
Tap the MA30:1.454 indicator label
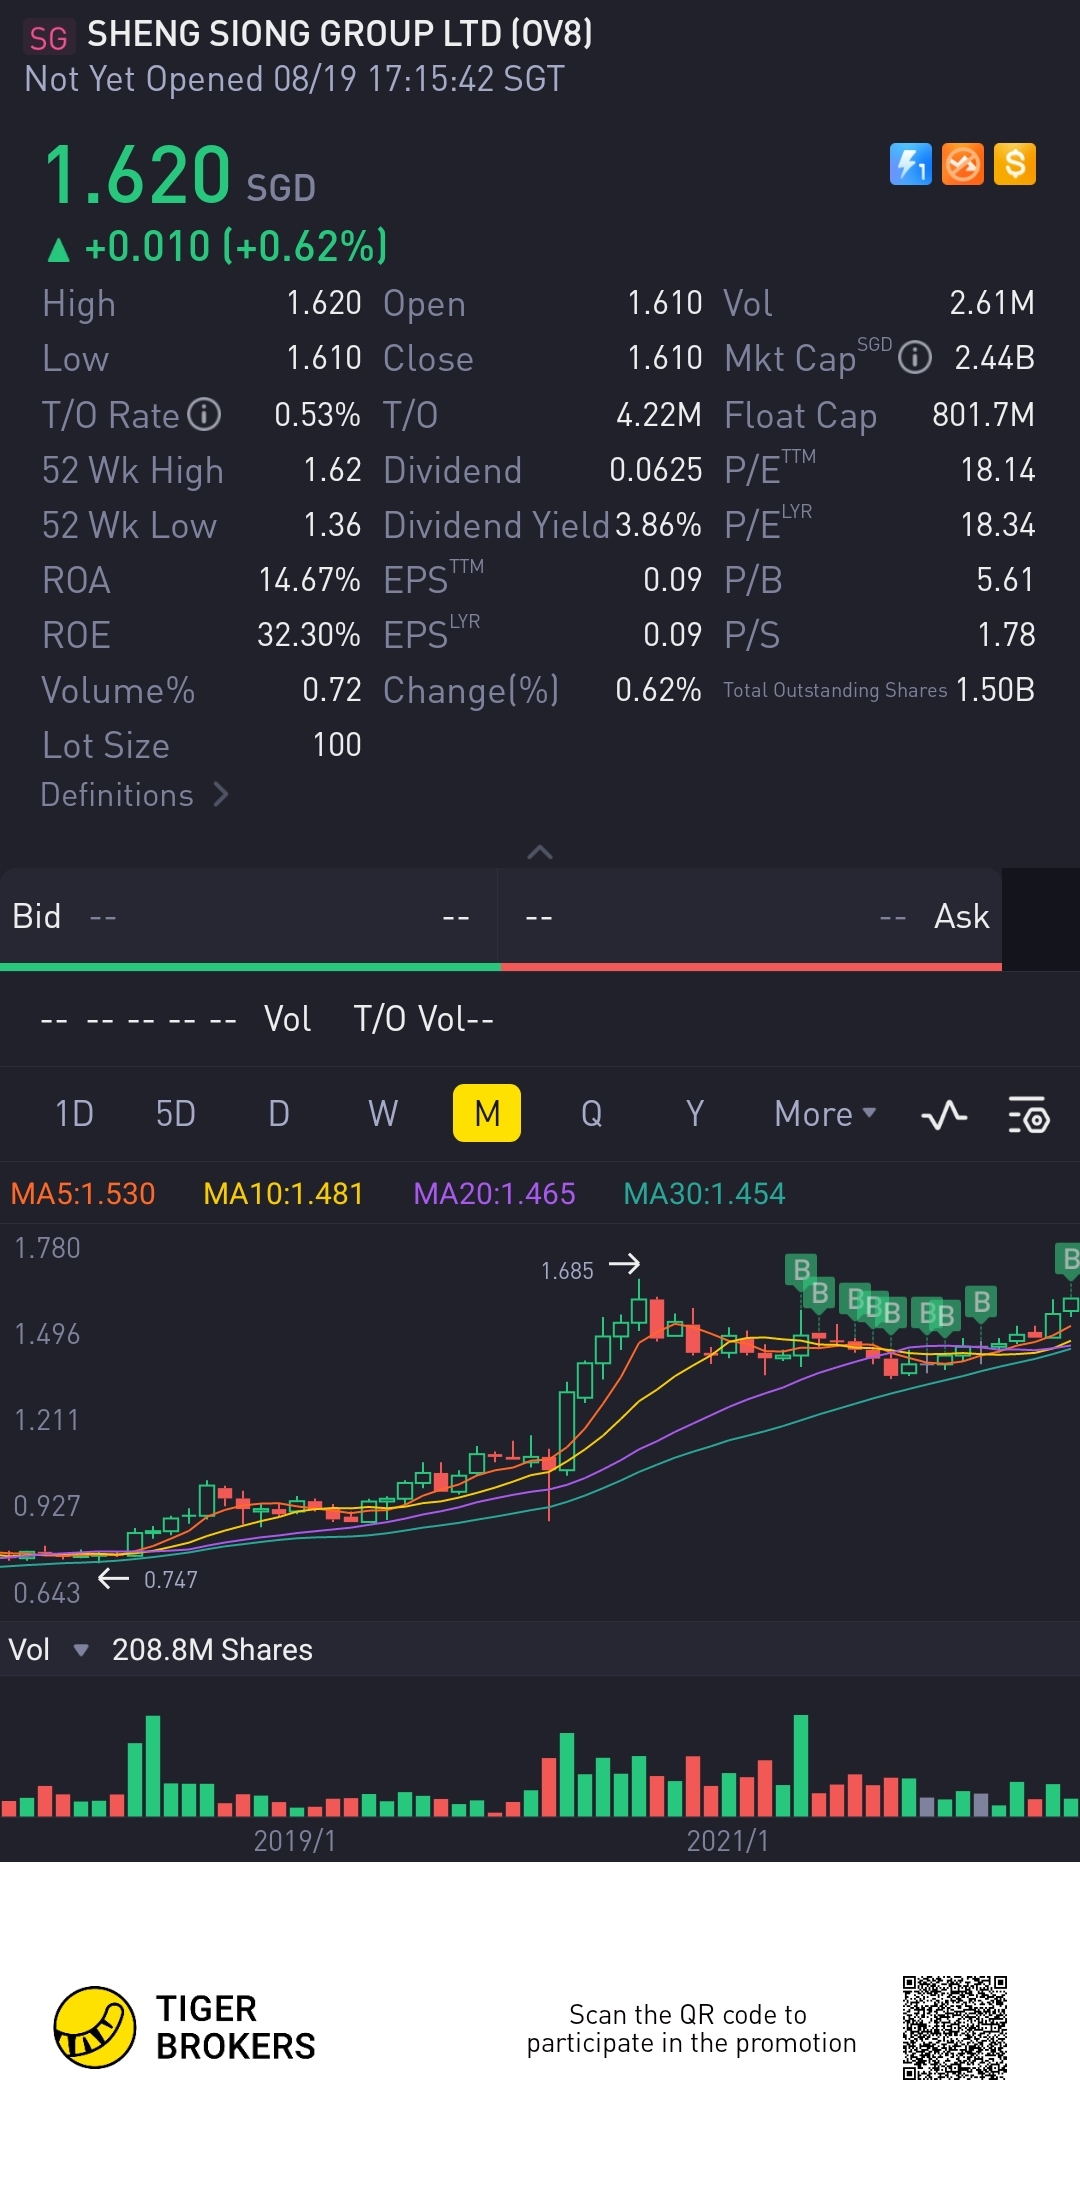[x=704, y=1193]
